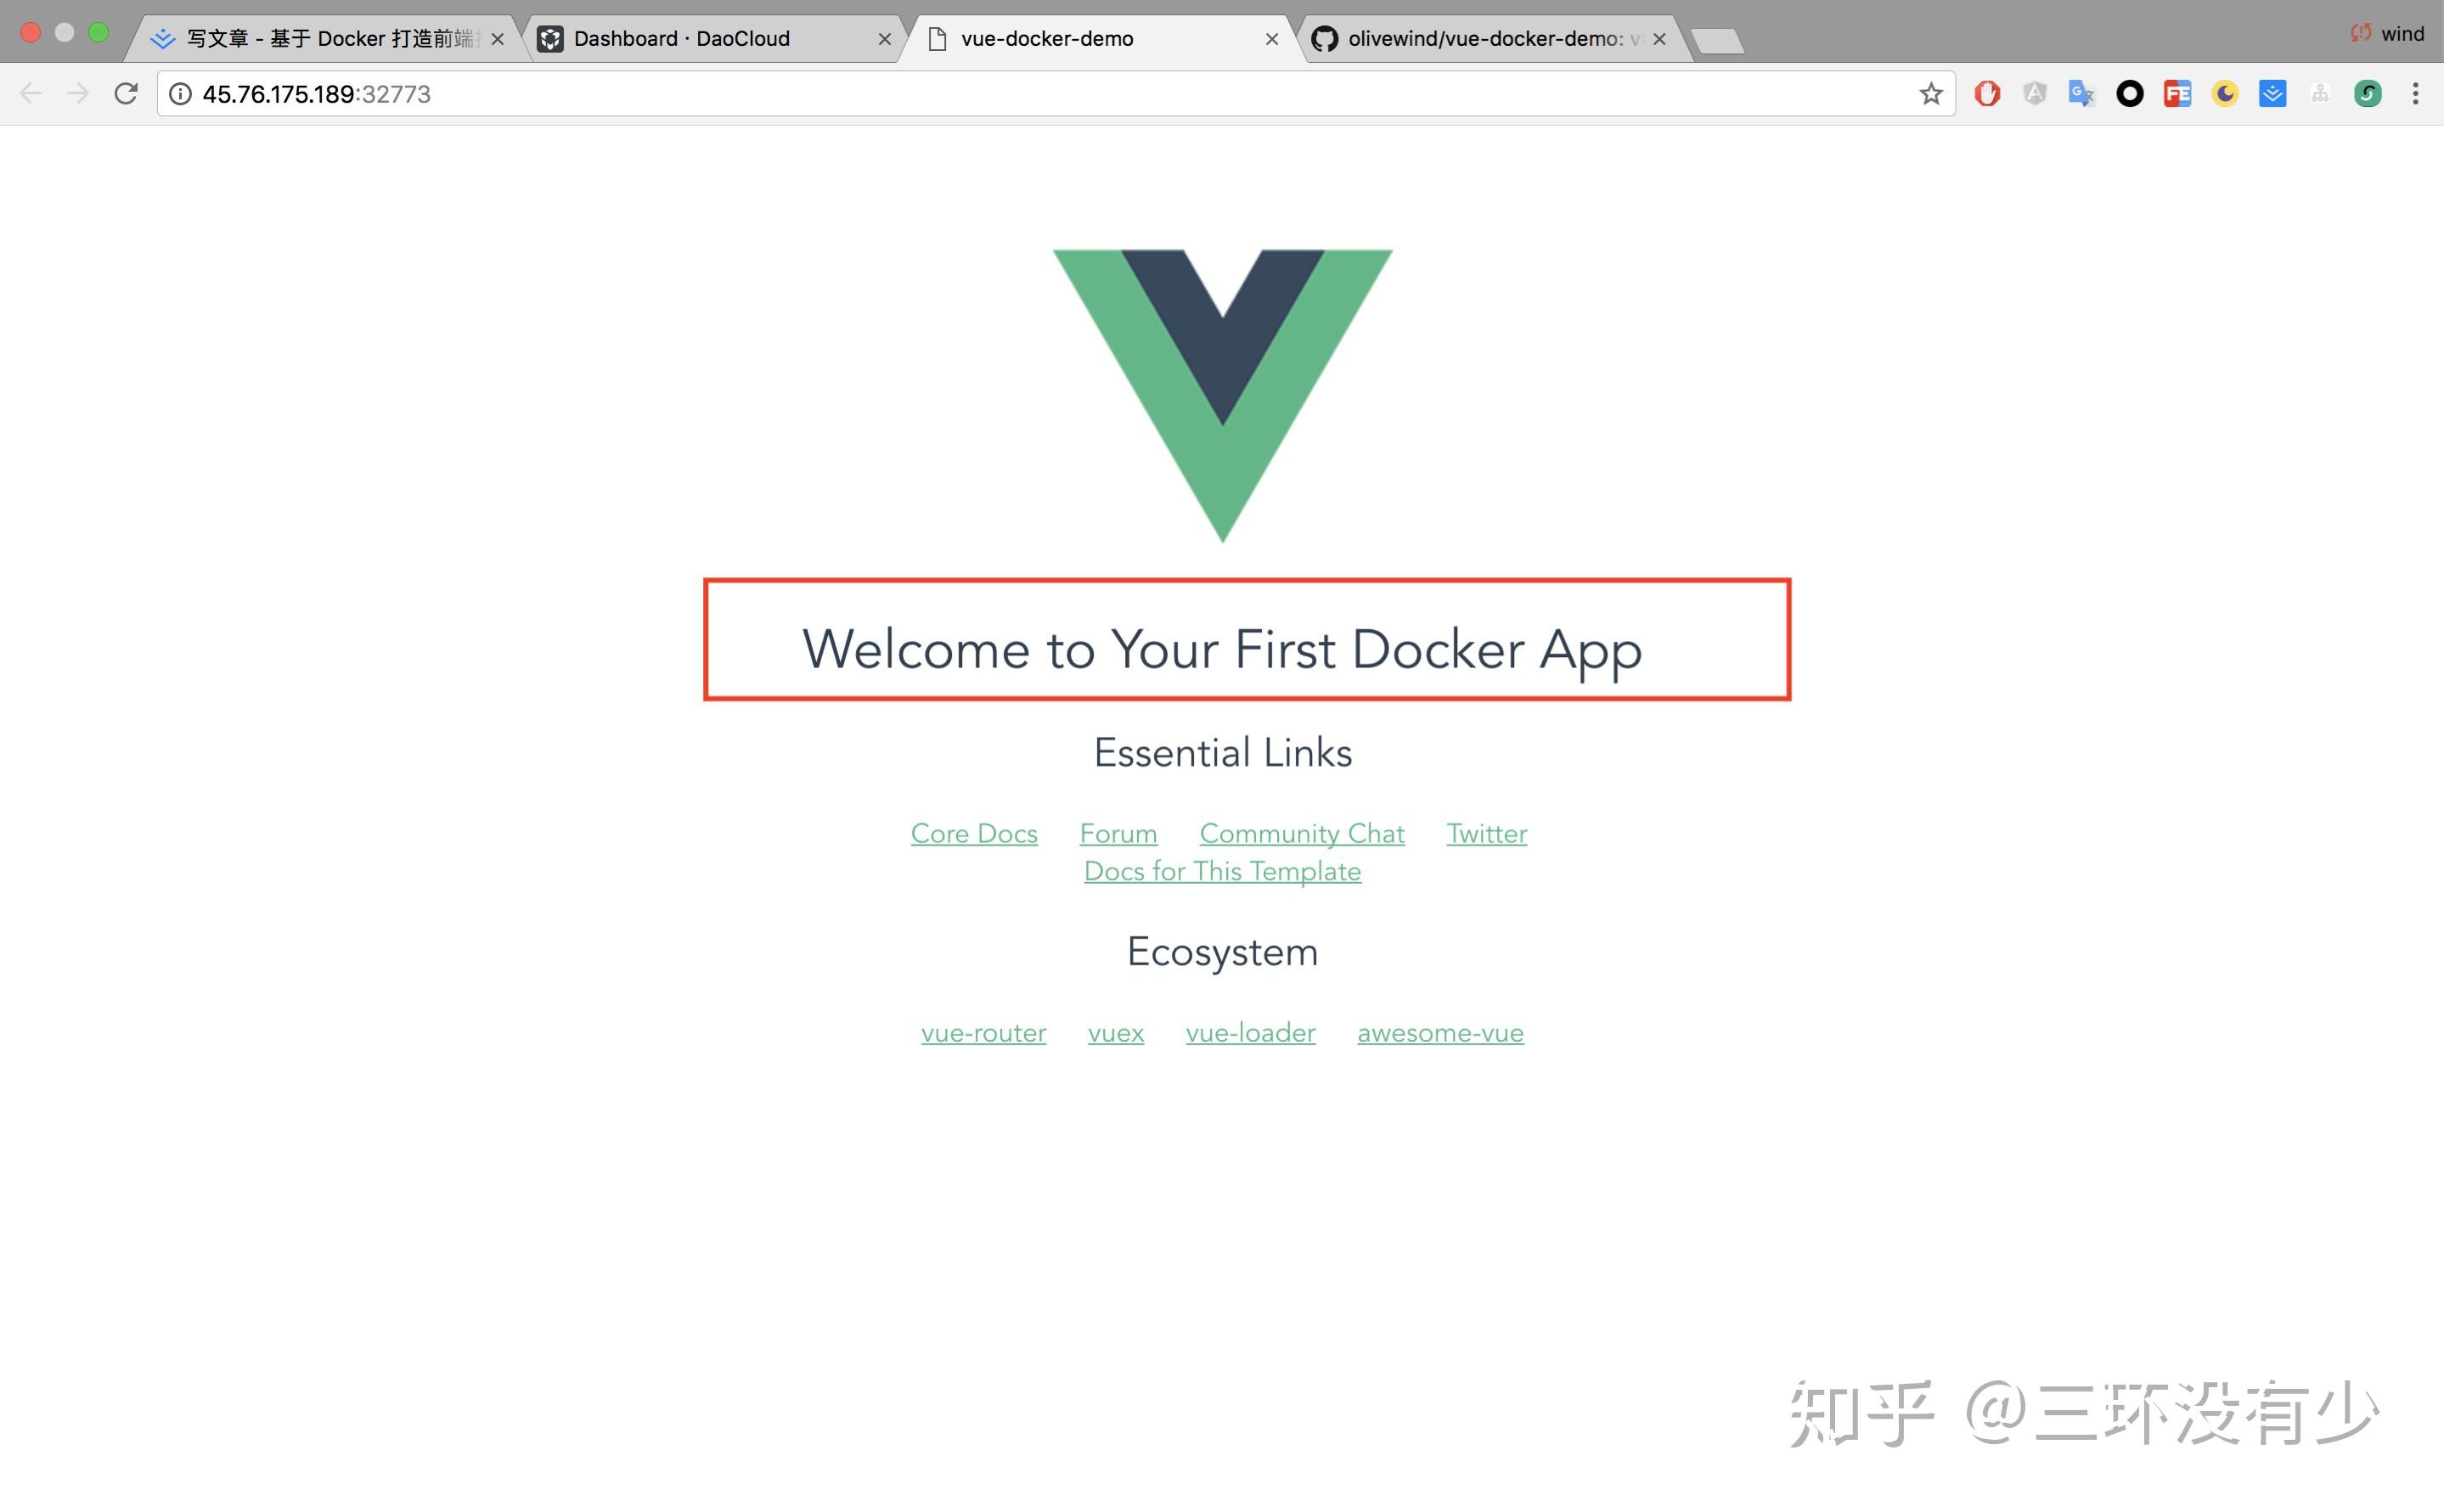
Task: Click the red and blue FE extension icon
Action: (2177, 94)
